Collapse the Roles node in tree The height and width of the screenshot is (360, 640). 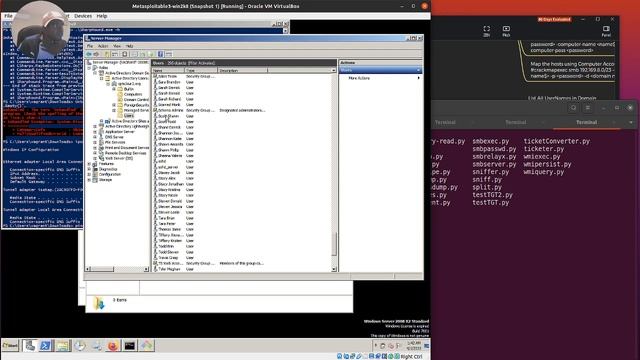pyautogui.click(x=89, y=68)
